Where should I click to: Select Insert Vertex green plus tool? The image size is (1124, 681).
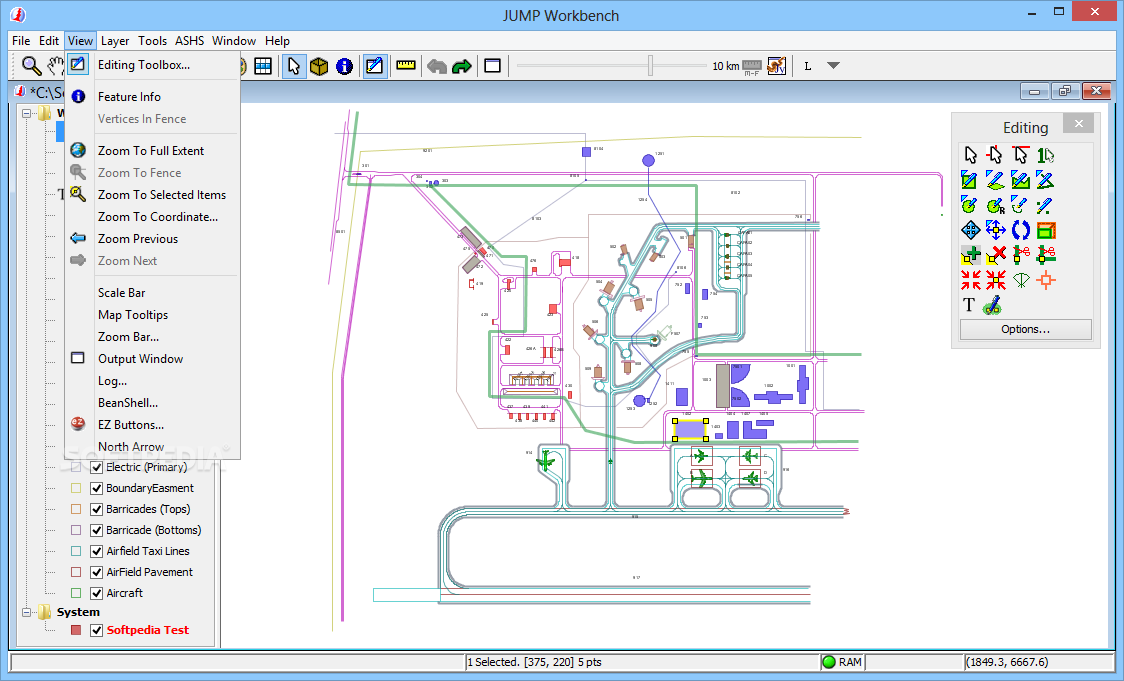point(970,255)
